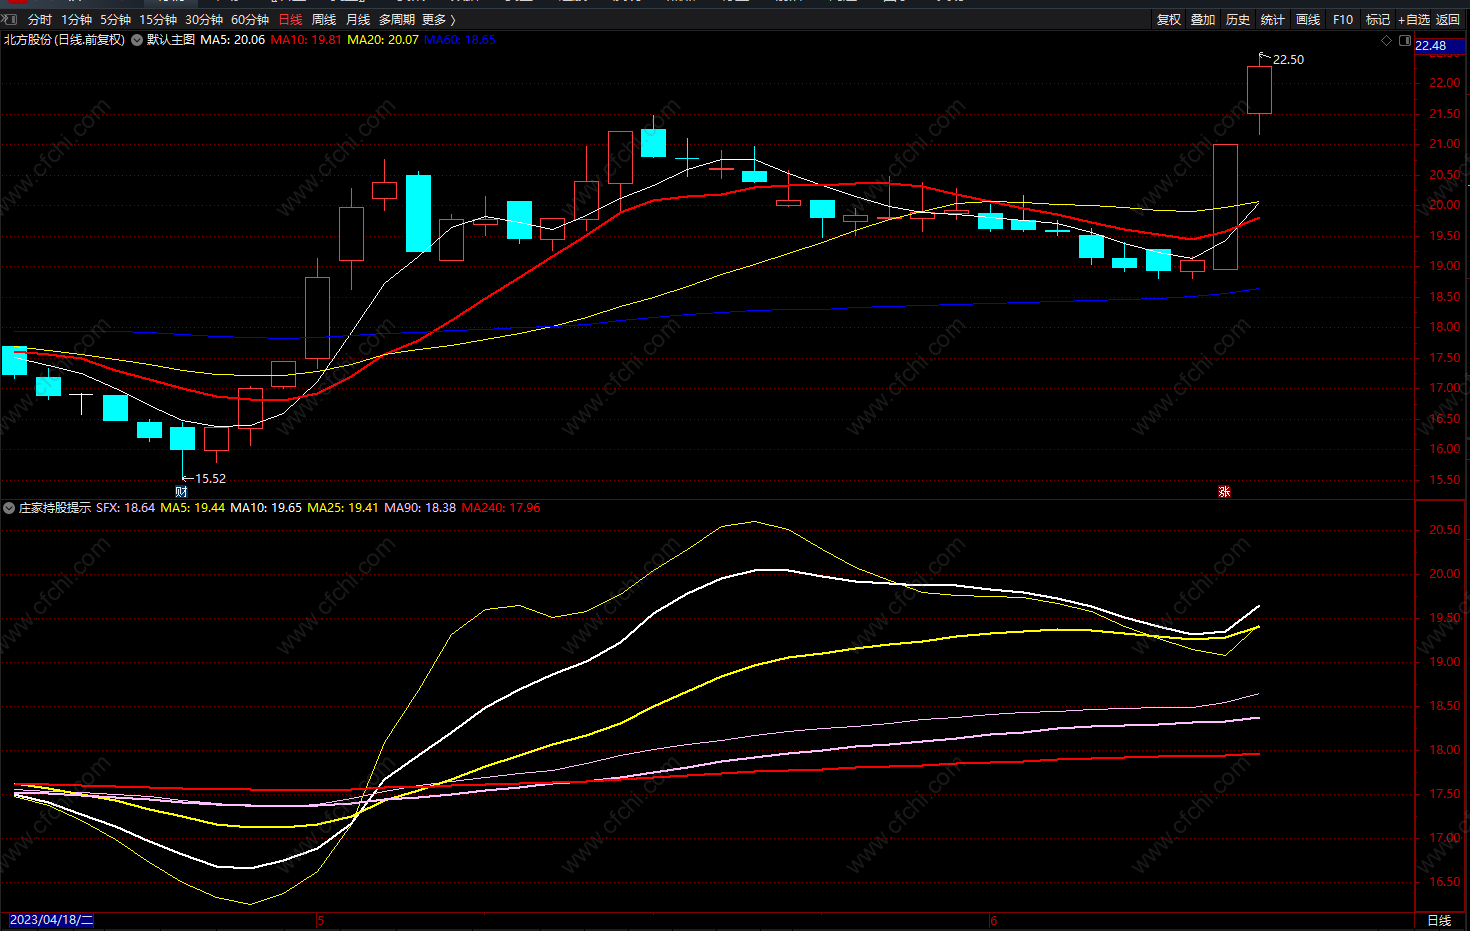Click the month 6 marker on time axis

994,921
